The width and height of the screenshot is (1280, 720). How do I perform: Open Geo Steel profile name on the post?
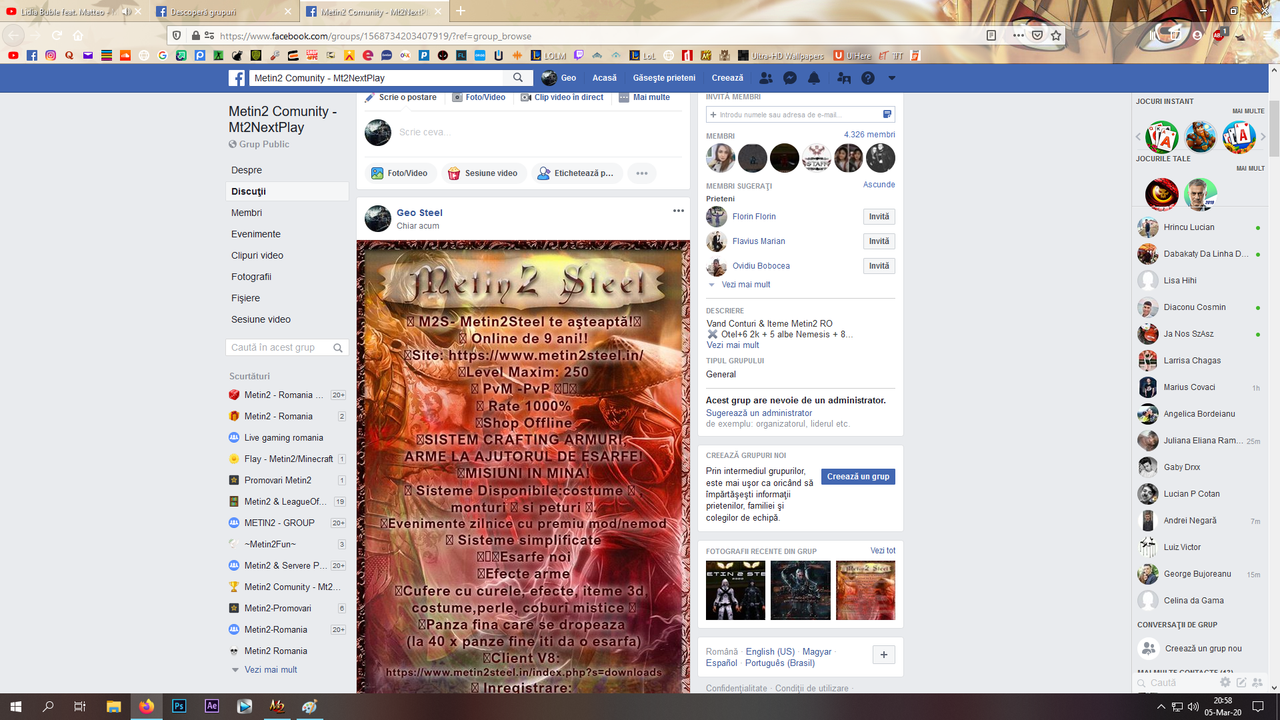(419, 213)
